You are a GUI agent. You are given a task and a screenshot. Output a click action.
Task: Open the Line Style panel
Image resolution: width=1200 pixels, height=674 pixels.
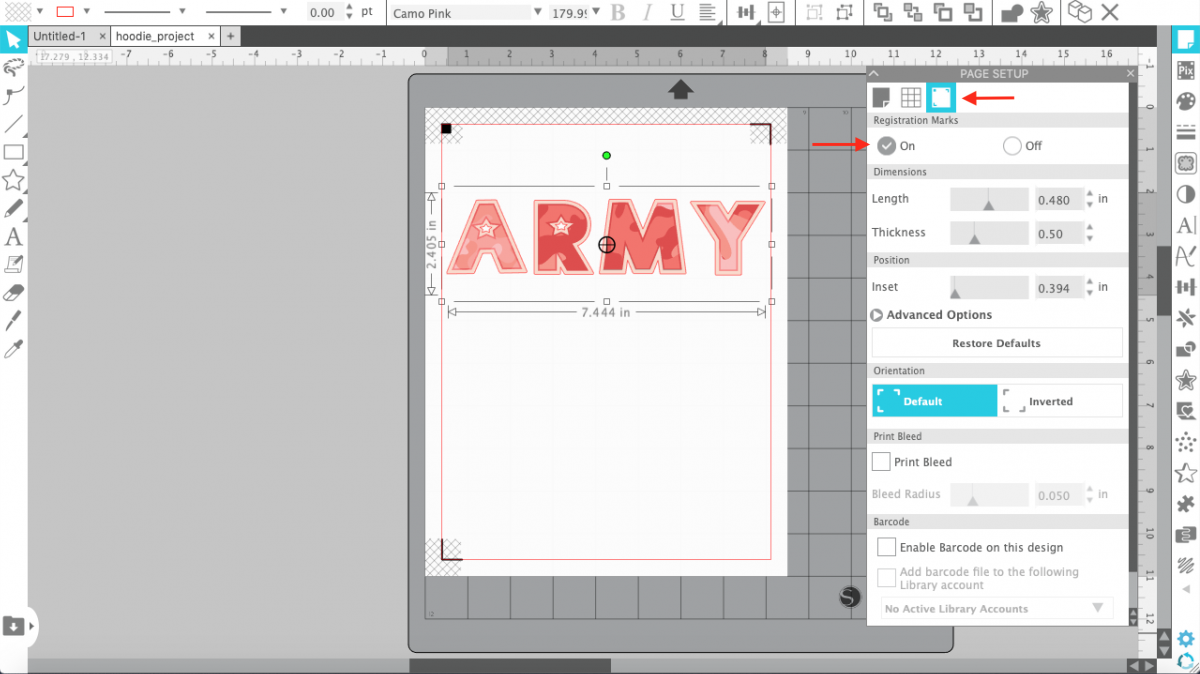coord(1186,131)
